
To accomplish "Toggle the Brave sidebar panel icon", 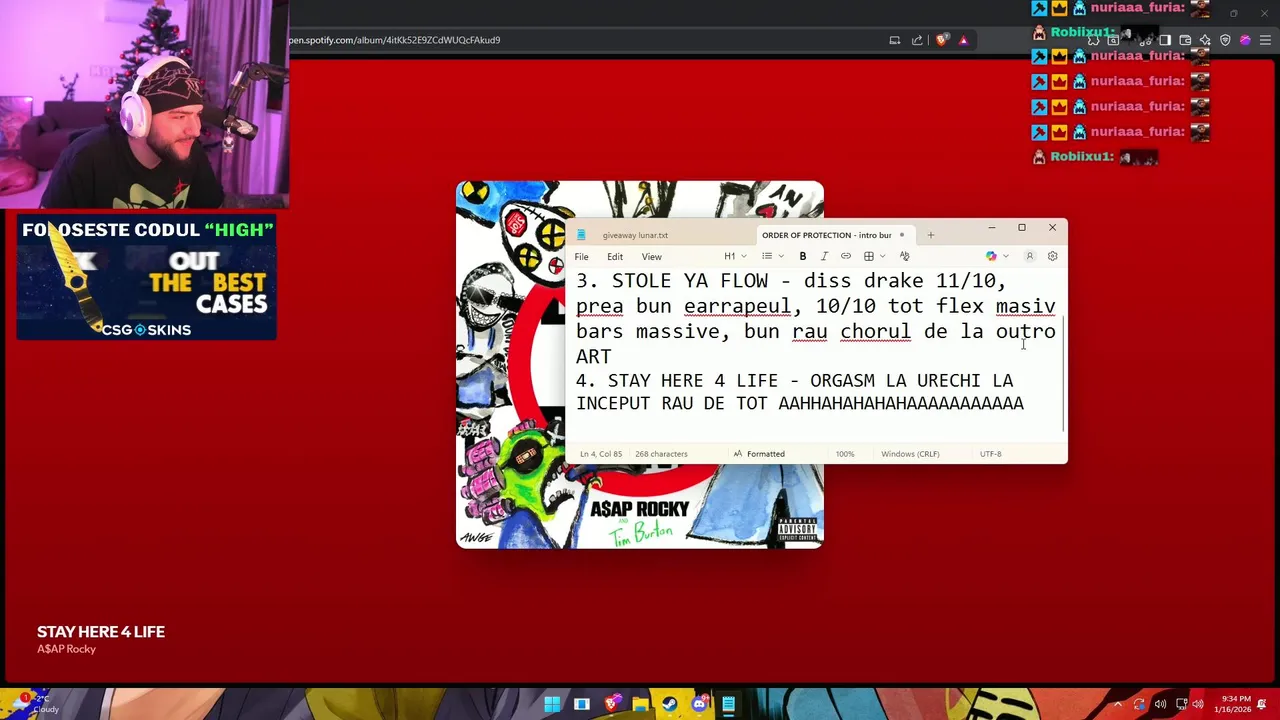I will pyautogui.click(x=1165, y=40).
